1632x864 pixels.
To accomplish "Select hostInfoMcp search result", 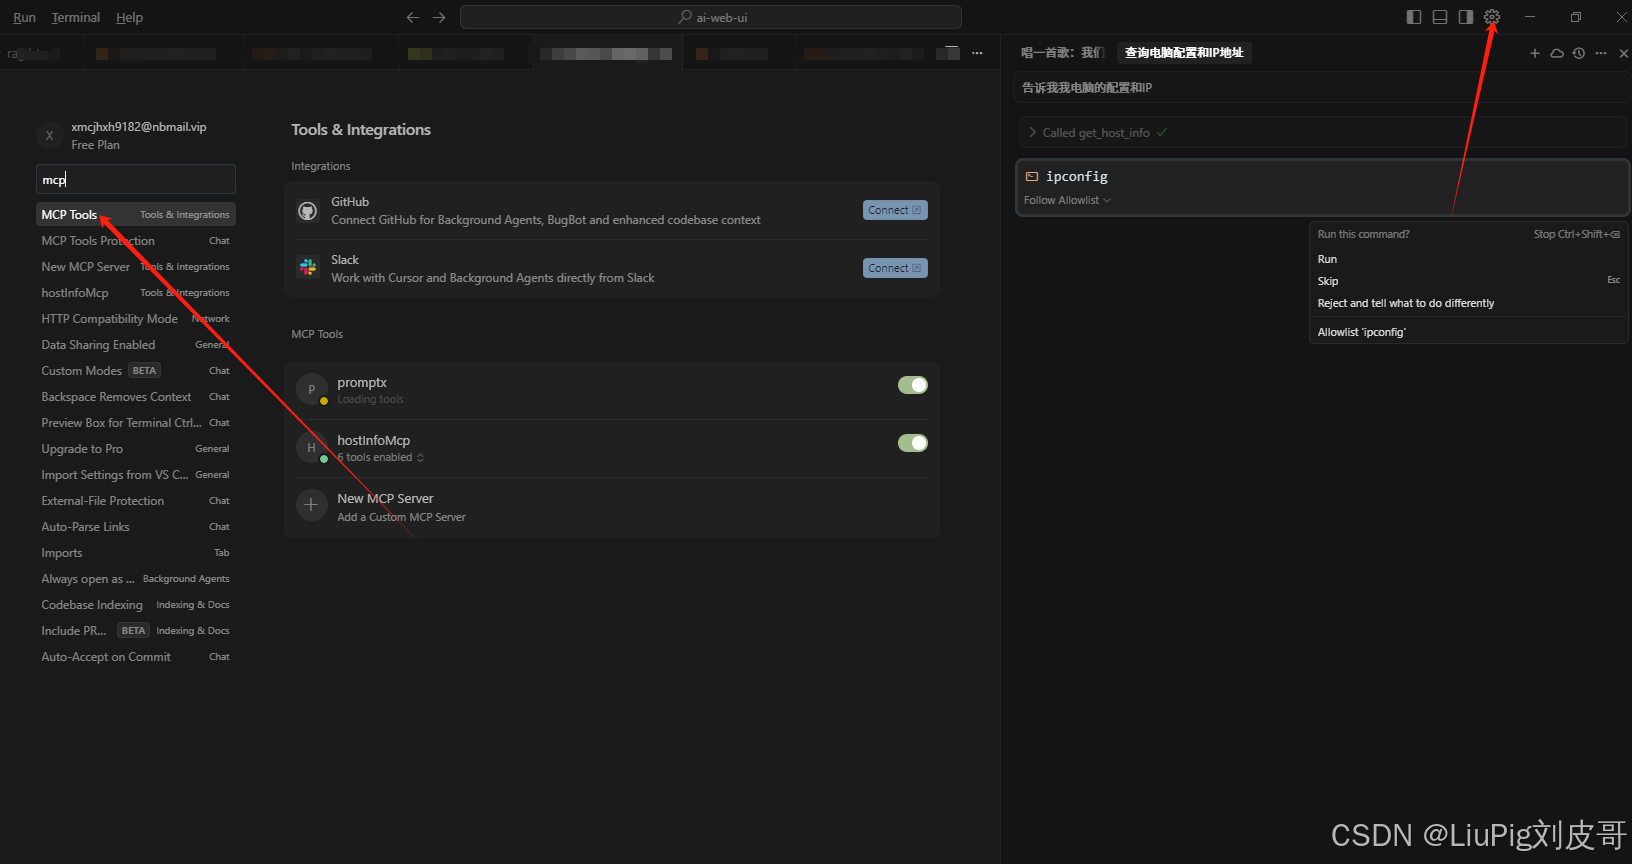I will [x=136, y=293].
